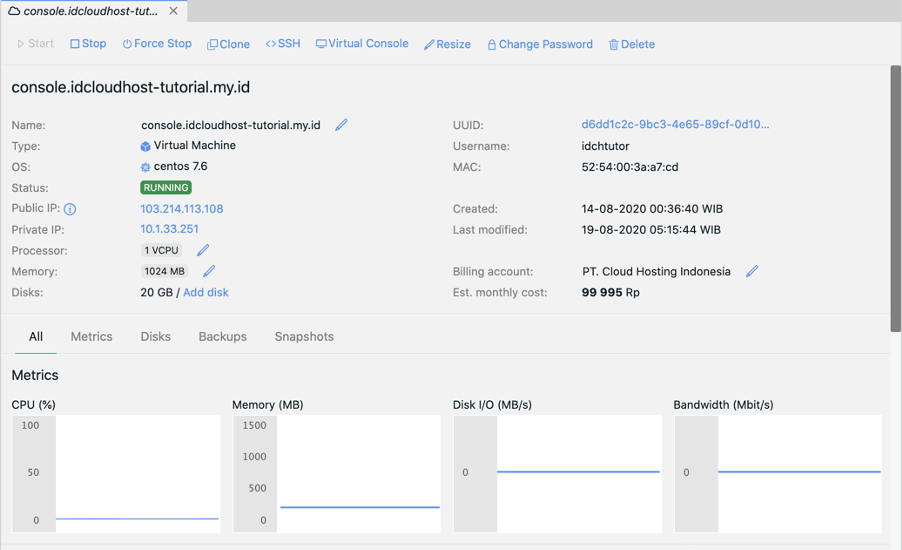902x550 pixels.
Task: Switch to the Snapshots tab
Action: [304, 337]
